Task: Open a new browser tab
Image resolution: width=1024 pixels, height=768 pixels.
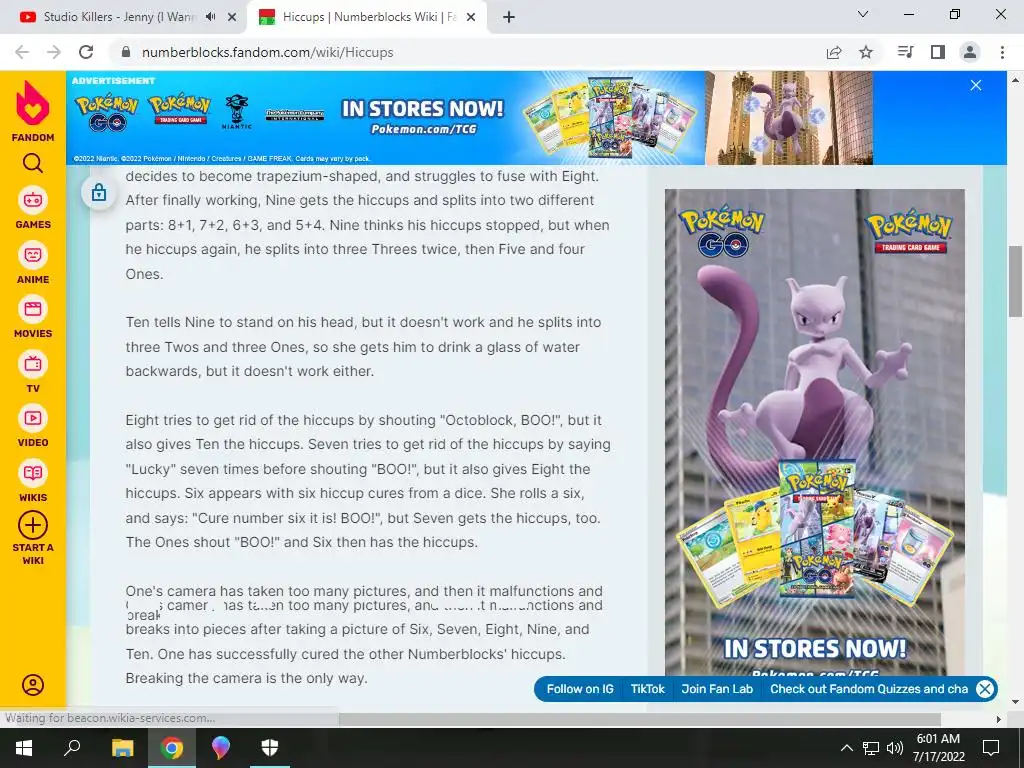Action: [x=509, y=17]
